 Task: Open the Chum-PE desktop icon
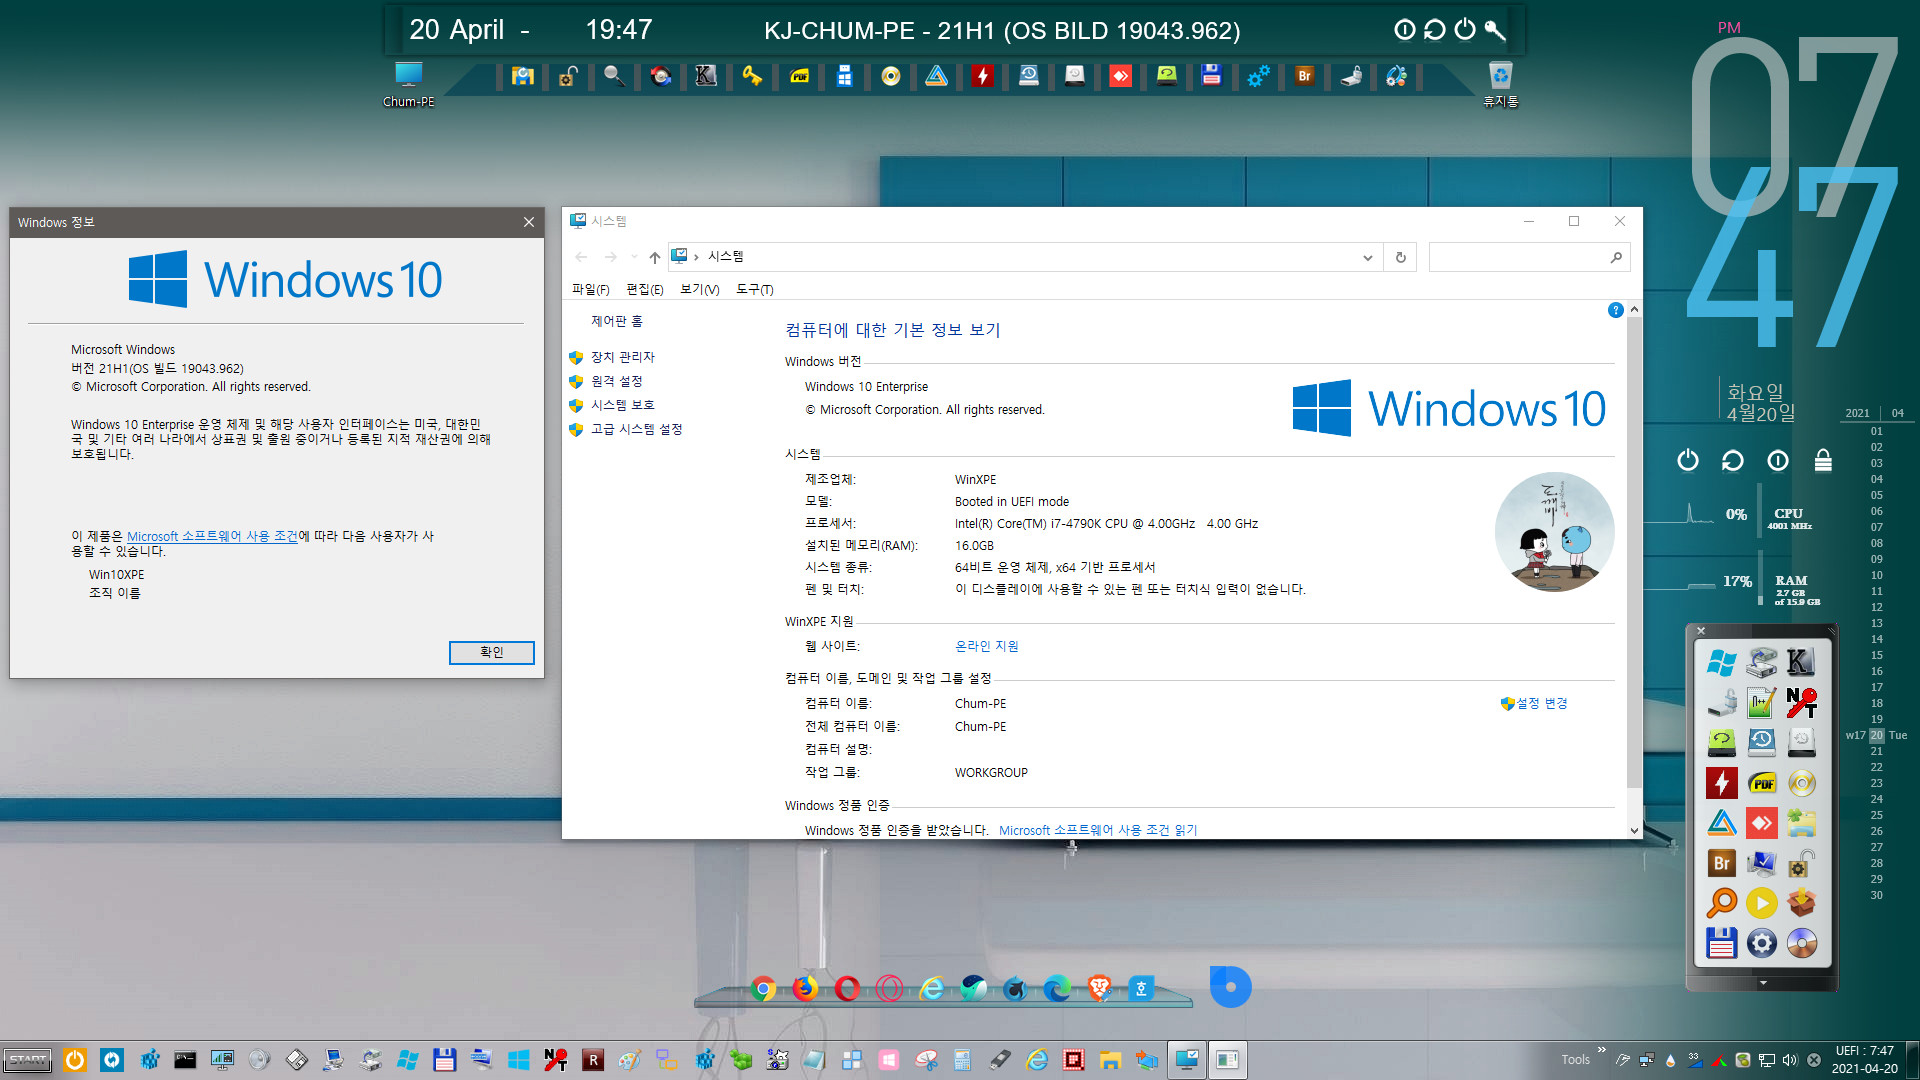tap(408, 84)
